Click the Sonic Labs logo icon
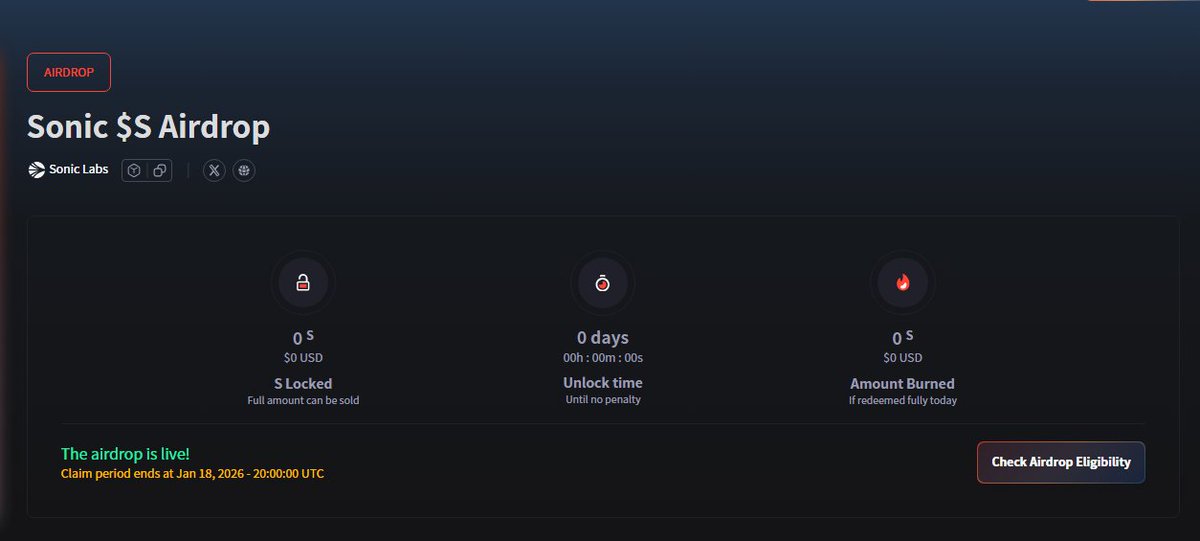This screenshot has height=541, width=1200. (x=36, y=170)
